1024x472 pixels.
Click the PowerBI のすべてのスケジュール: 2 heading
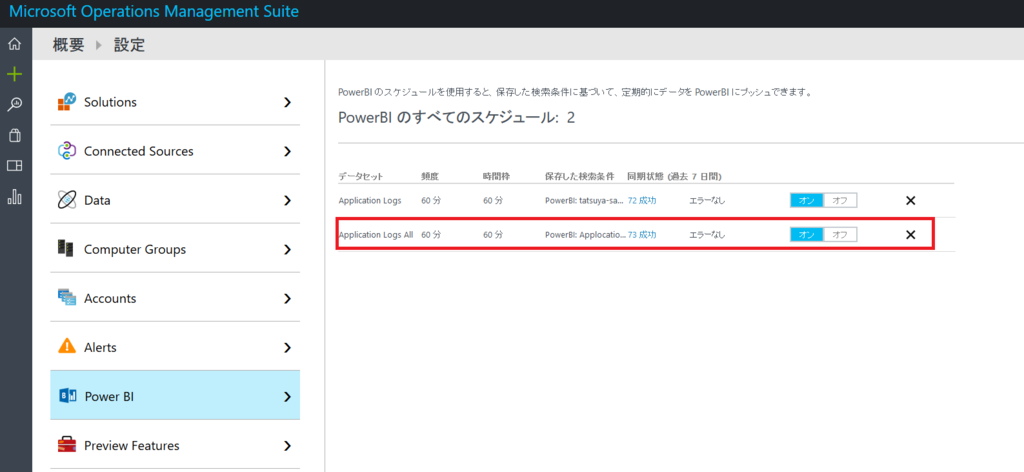coord(456,118)
